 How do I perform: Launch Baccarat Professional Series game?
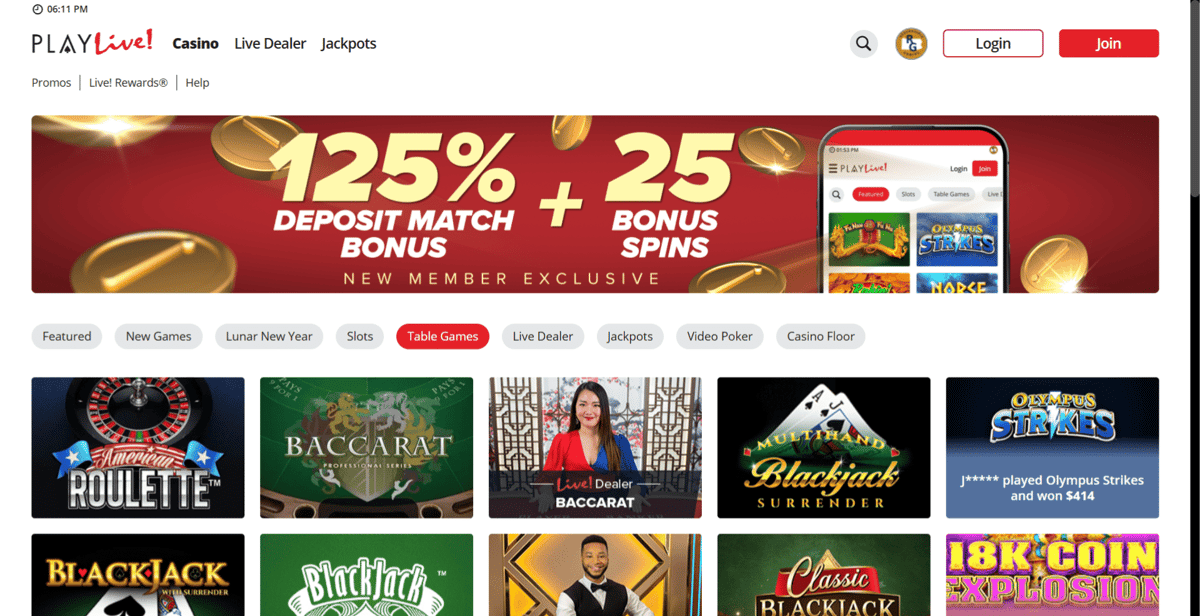tap(366, 447)
